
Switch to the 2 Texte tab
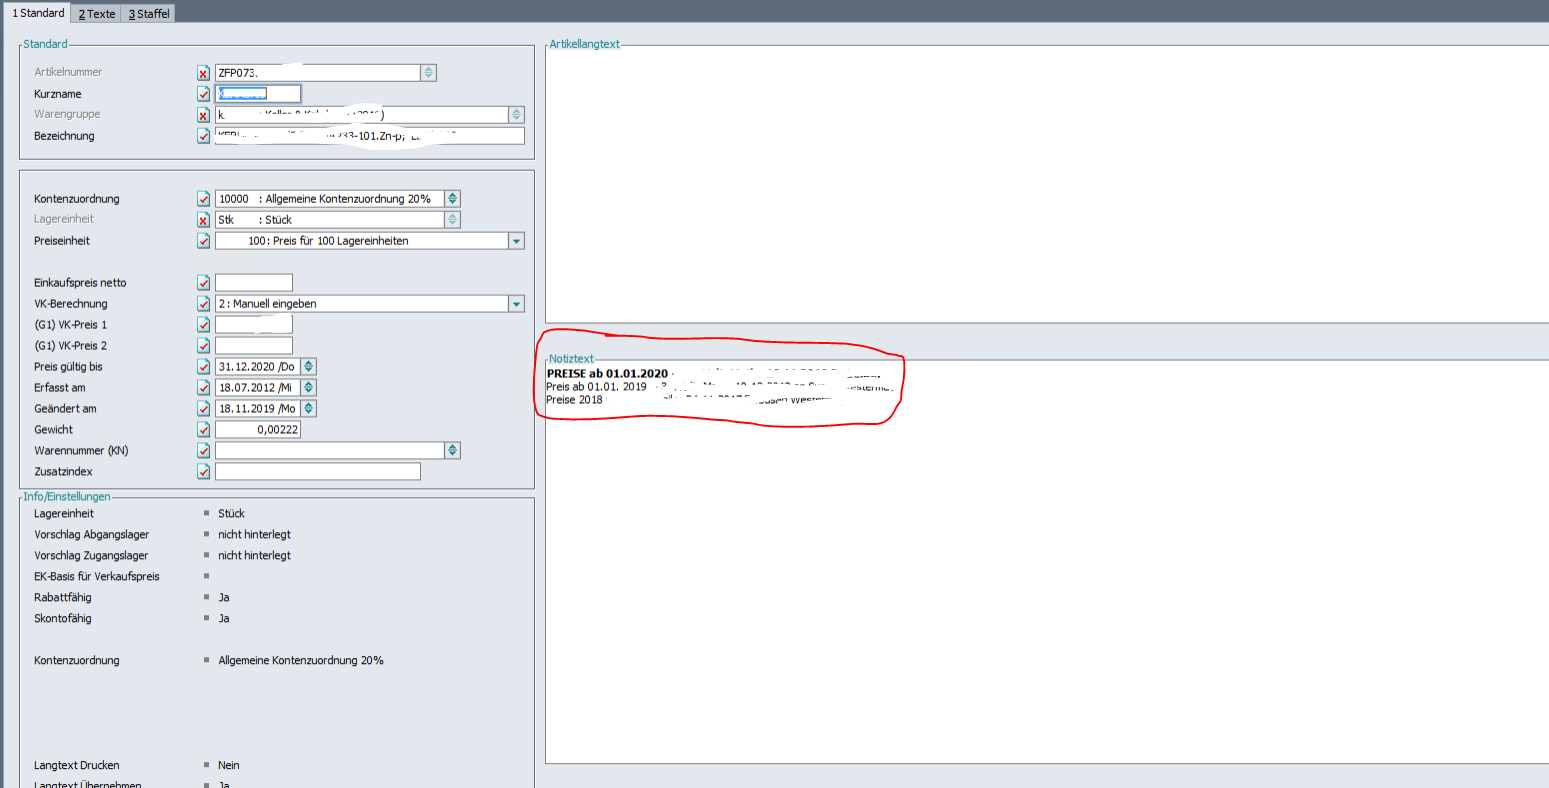97,14
